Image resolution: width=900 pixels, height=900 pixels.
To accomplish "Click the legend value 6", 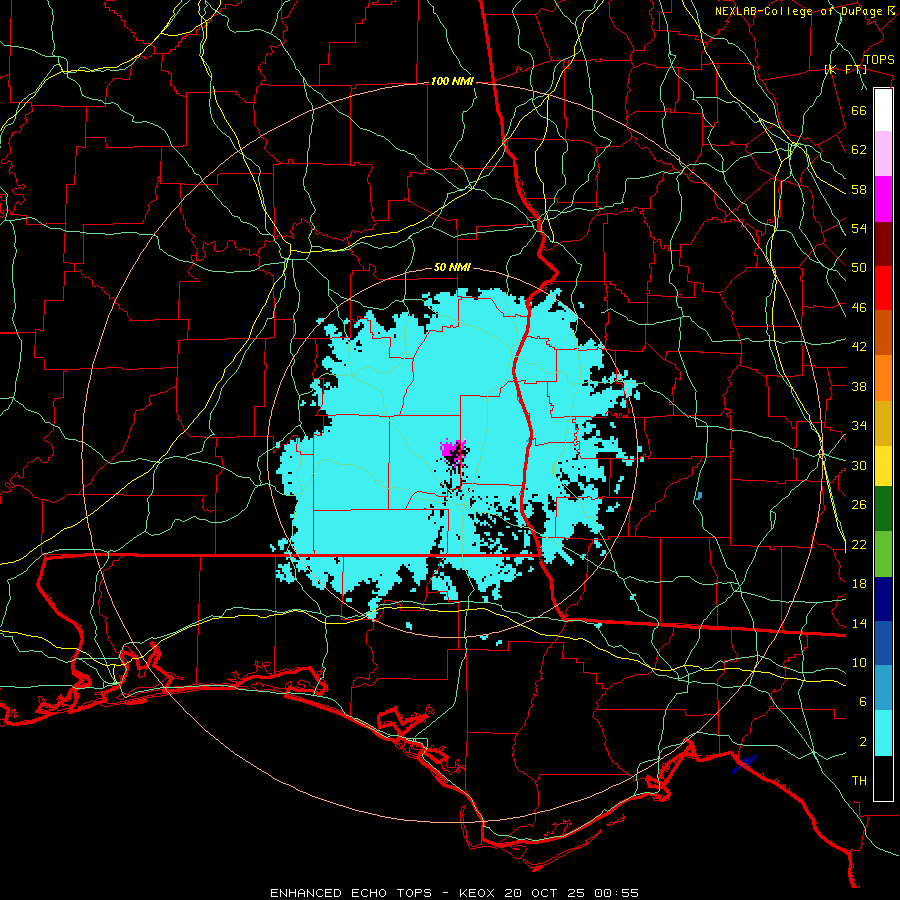I will (863, 702).
